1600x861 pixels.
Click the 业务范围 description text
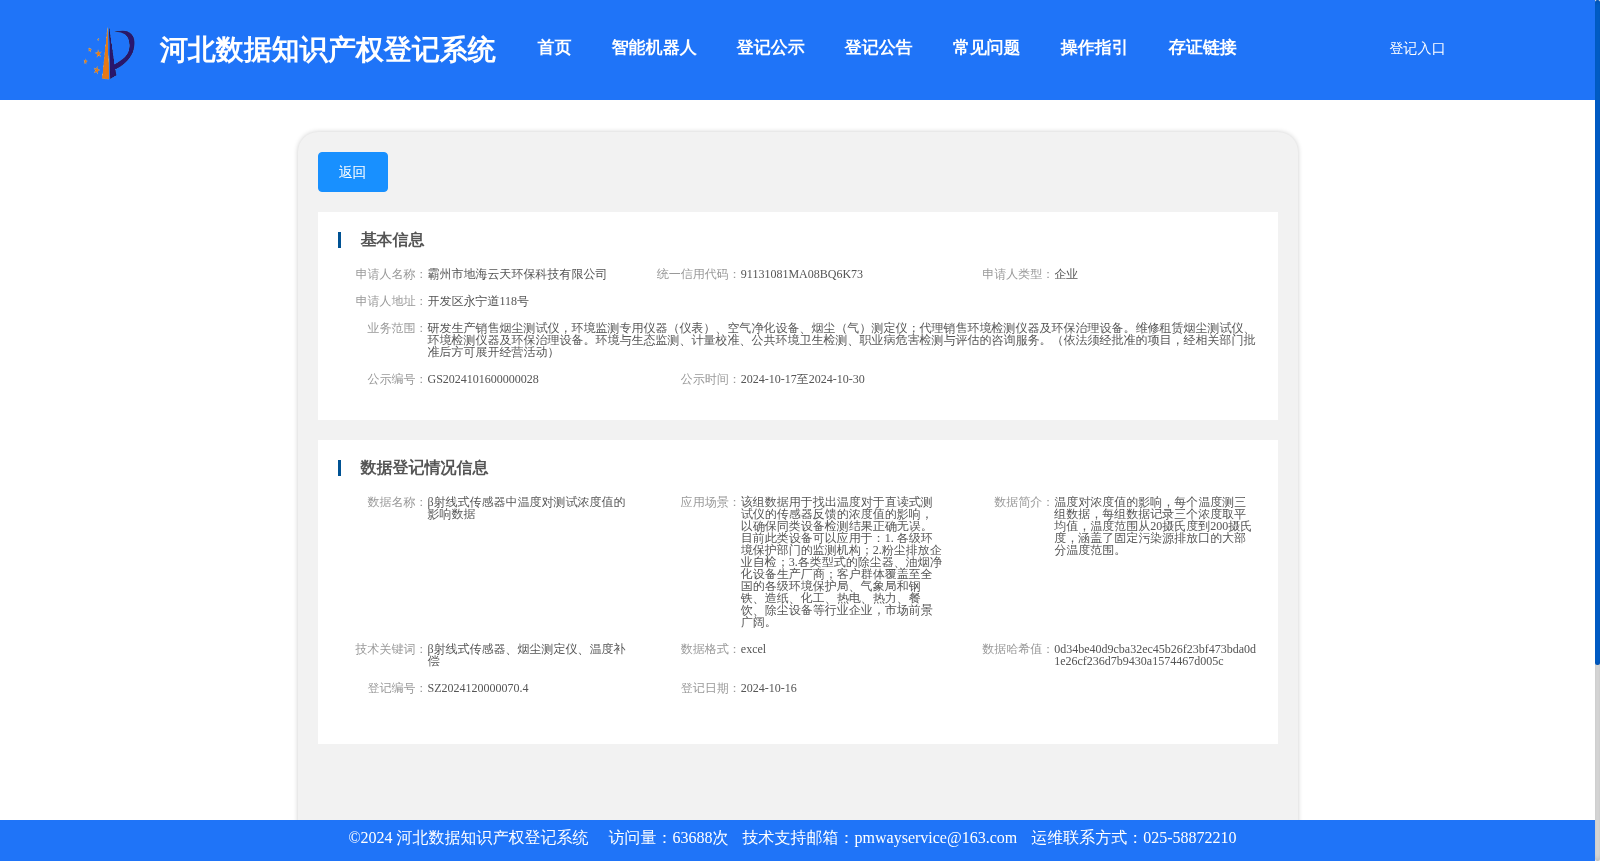pyautogui.click(x=841, y=340)
